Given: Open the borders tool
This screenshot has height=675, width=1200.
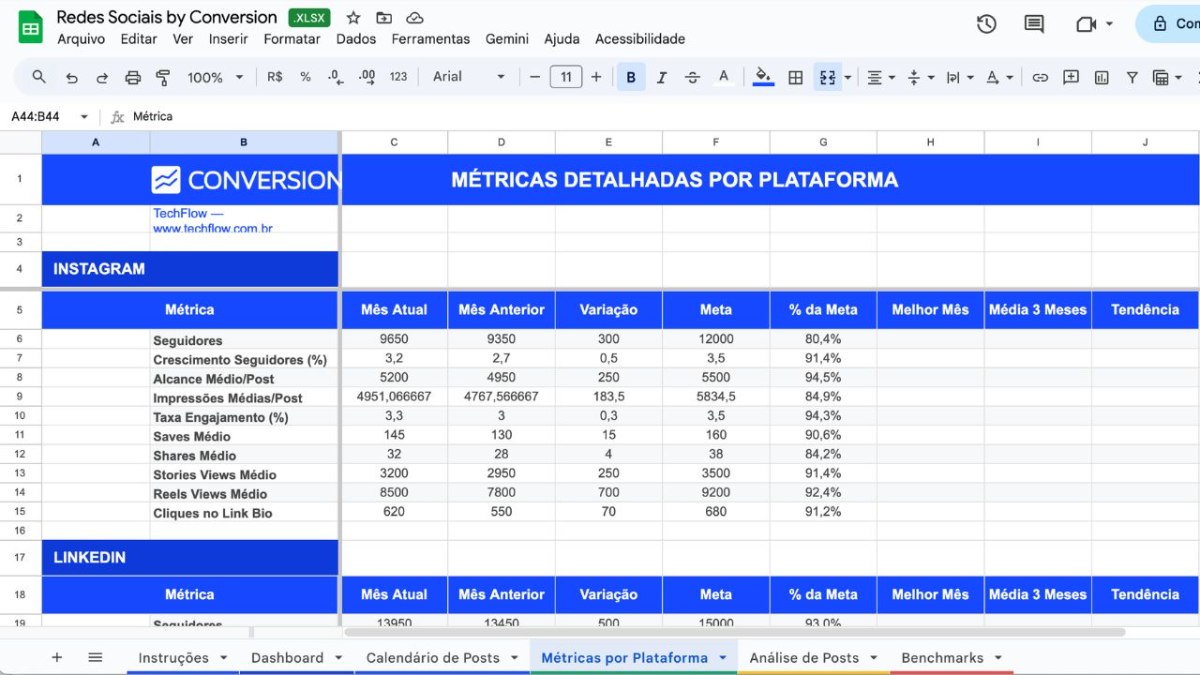Looking at the screenshot, I should pos(796,77).
